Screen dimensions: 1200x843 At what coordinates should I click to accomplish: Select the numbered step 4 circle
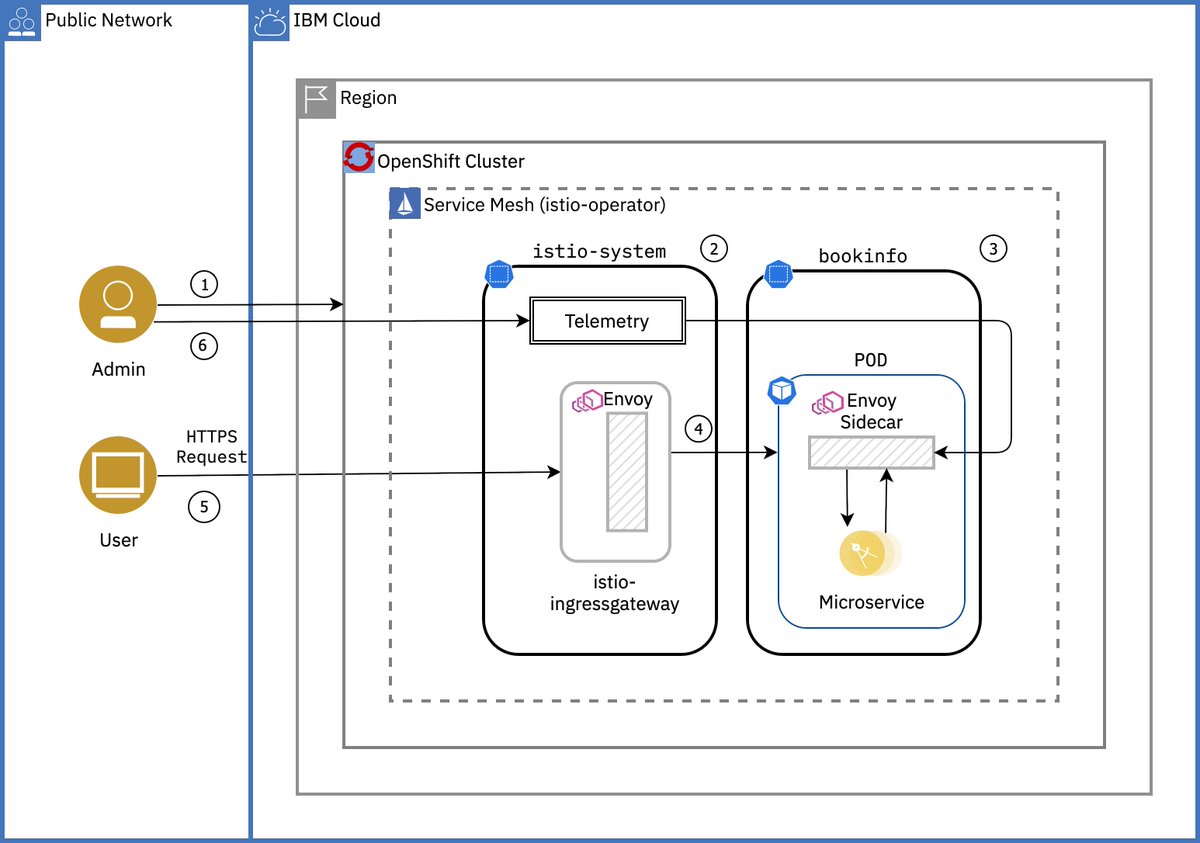(x=698, y=429)
